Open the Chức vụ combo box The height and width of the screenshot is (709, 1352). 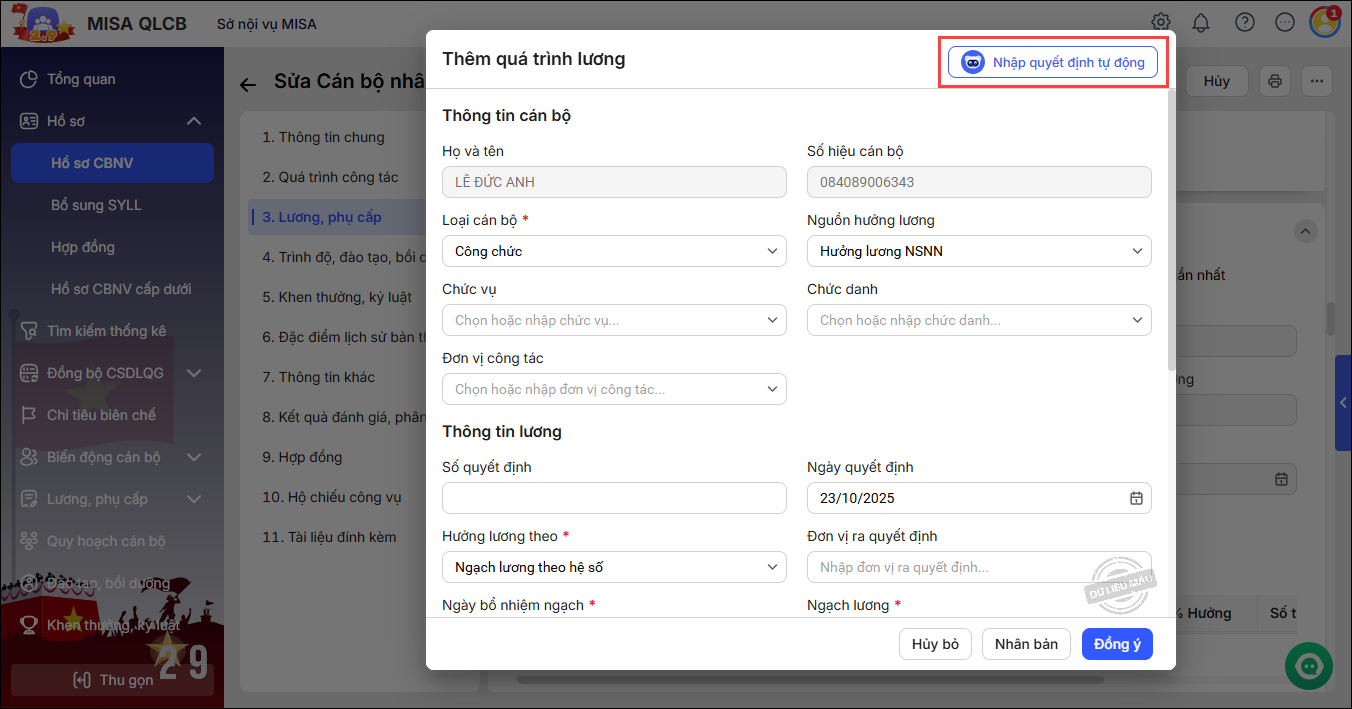click(614, 320)
